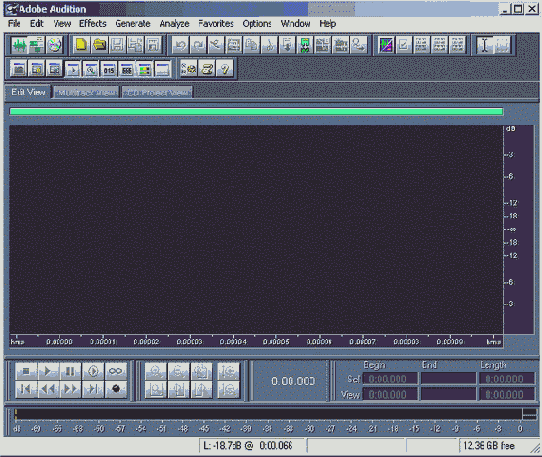Open the Favorites menu
Screen dimensions: 542x457
pyautogui.click(x=216, y=24)
